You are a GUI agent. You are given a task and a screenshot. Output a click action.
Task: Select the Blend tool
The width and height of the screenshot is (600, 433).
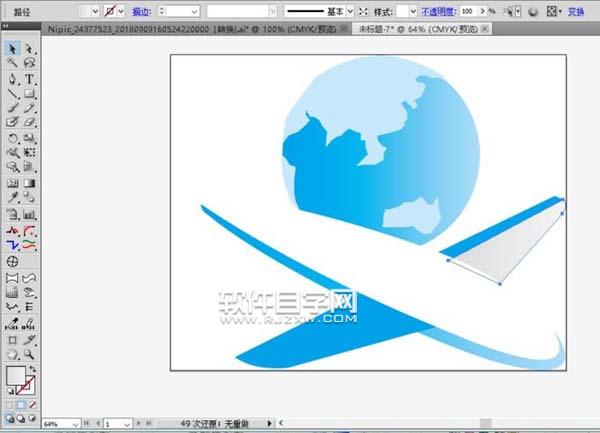pyautogui.click(x=29, y=197)
